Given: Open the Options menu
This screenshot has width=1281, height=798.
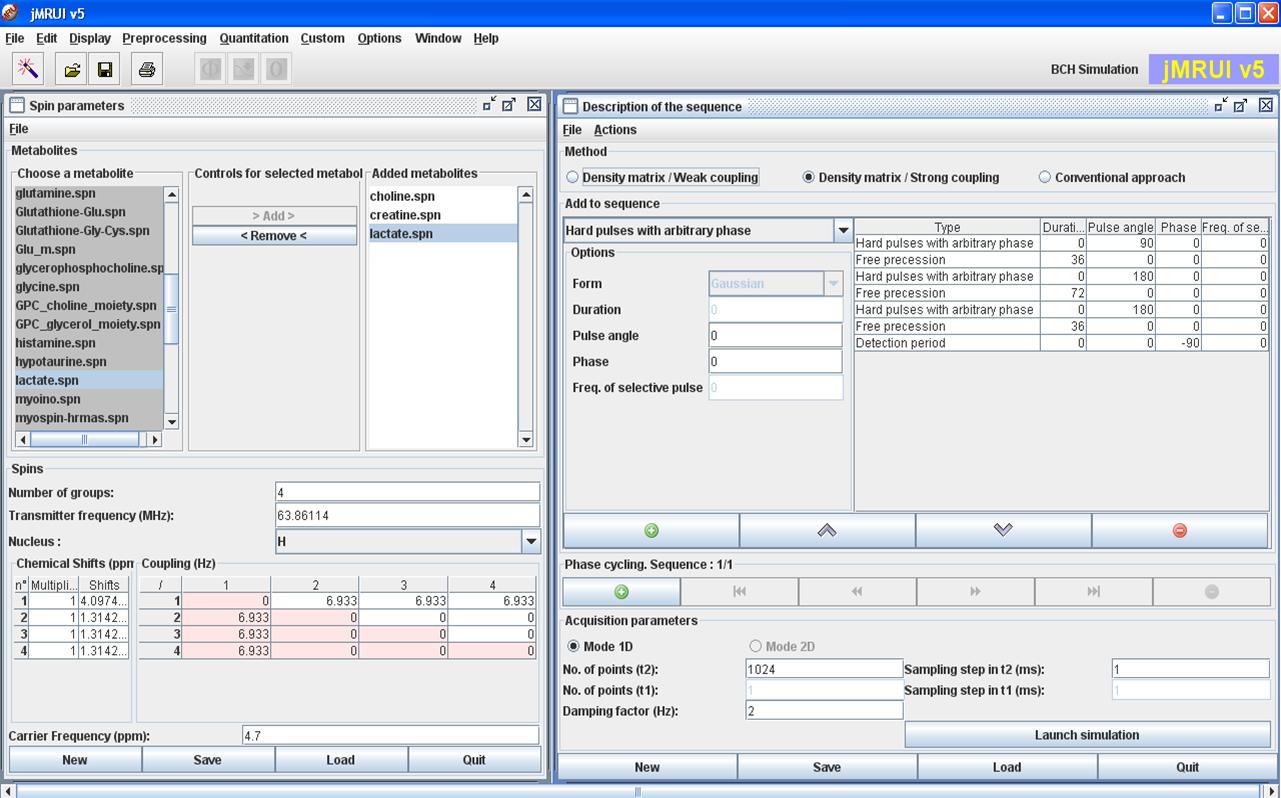Looking at the screenshot, I should [379, 38].
